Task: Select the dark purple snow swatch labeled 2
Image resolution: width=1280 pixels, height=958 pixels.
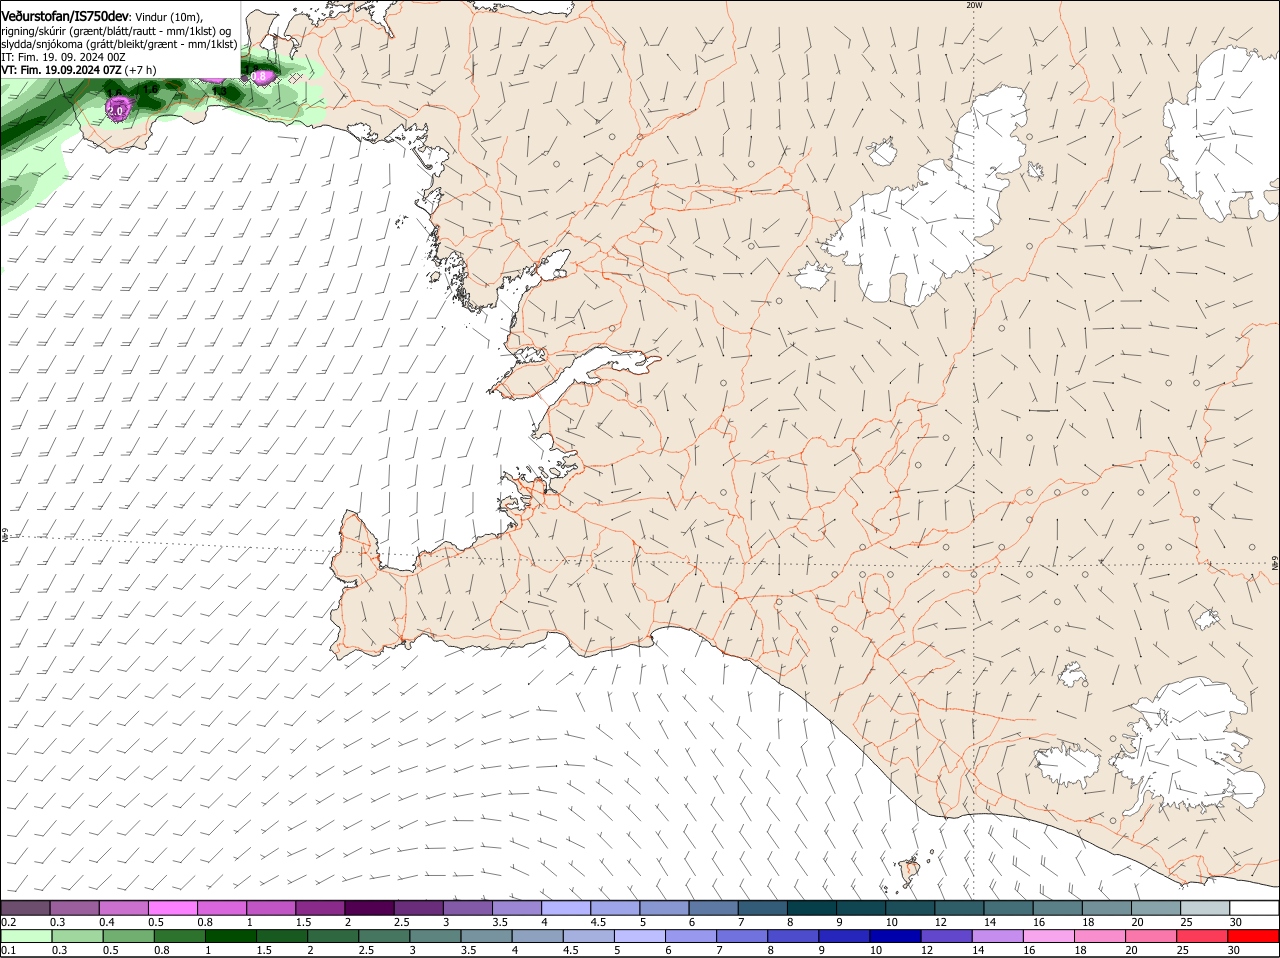Action: point(369,907)
